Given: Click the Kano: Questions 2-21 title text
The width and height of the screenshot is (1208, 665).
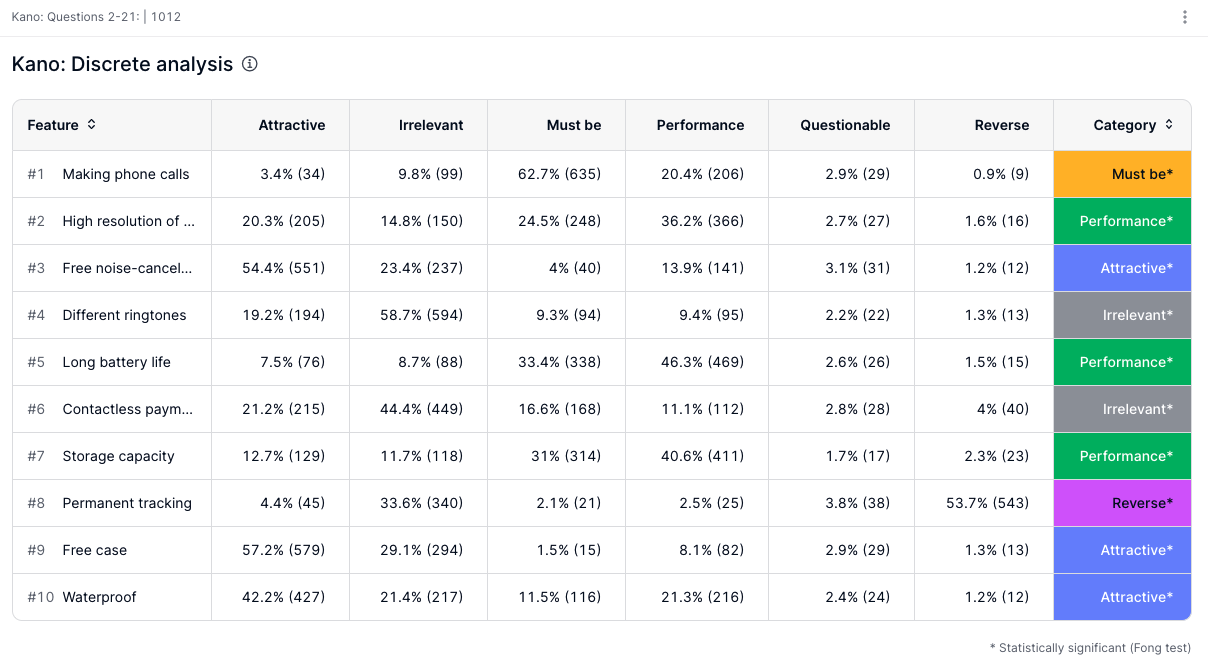Looking at the screenshot, I should click(x=76, y=17).
